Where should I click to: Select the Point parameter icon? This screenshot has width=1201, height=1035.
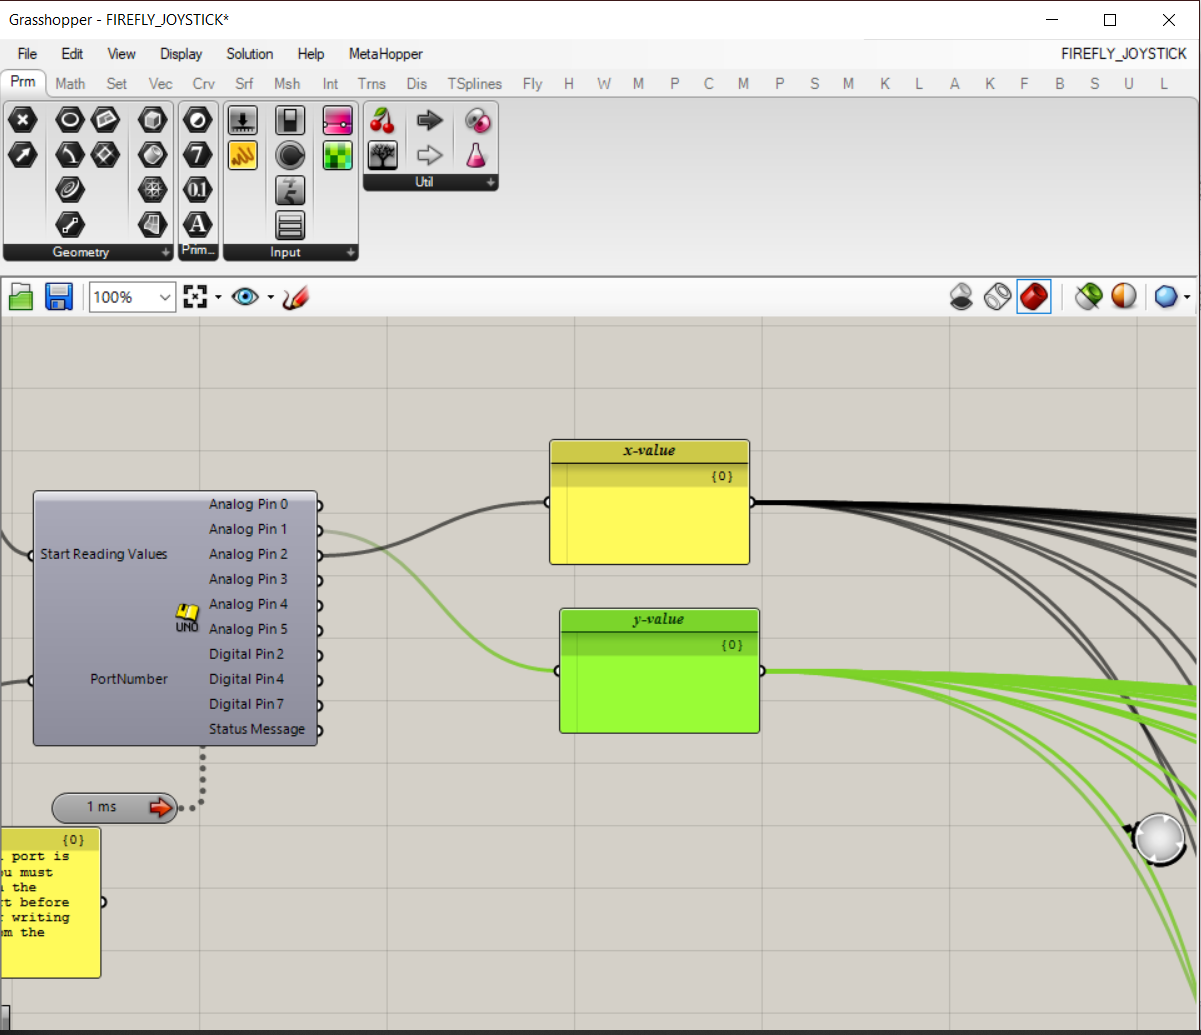(x=22, y=121)
